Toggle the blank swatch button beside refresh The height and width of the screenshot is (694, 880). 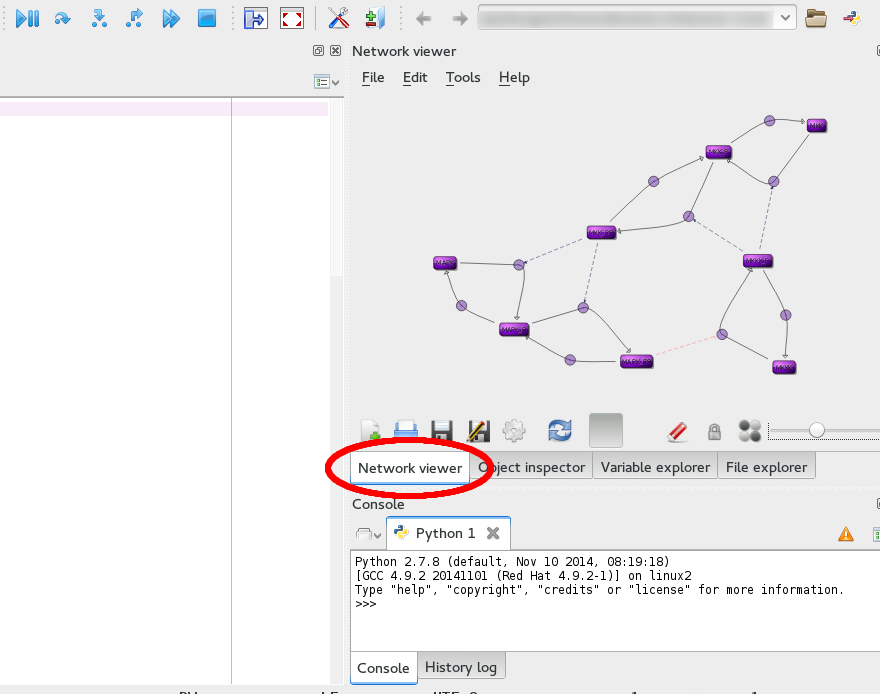point(605,430)
